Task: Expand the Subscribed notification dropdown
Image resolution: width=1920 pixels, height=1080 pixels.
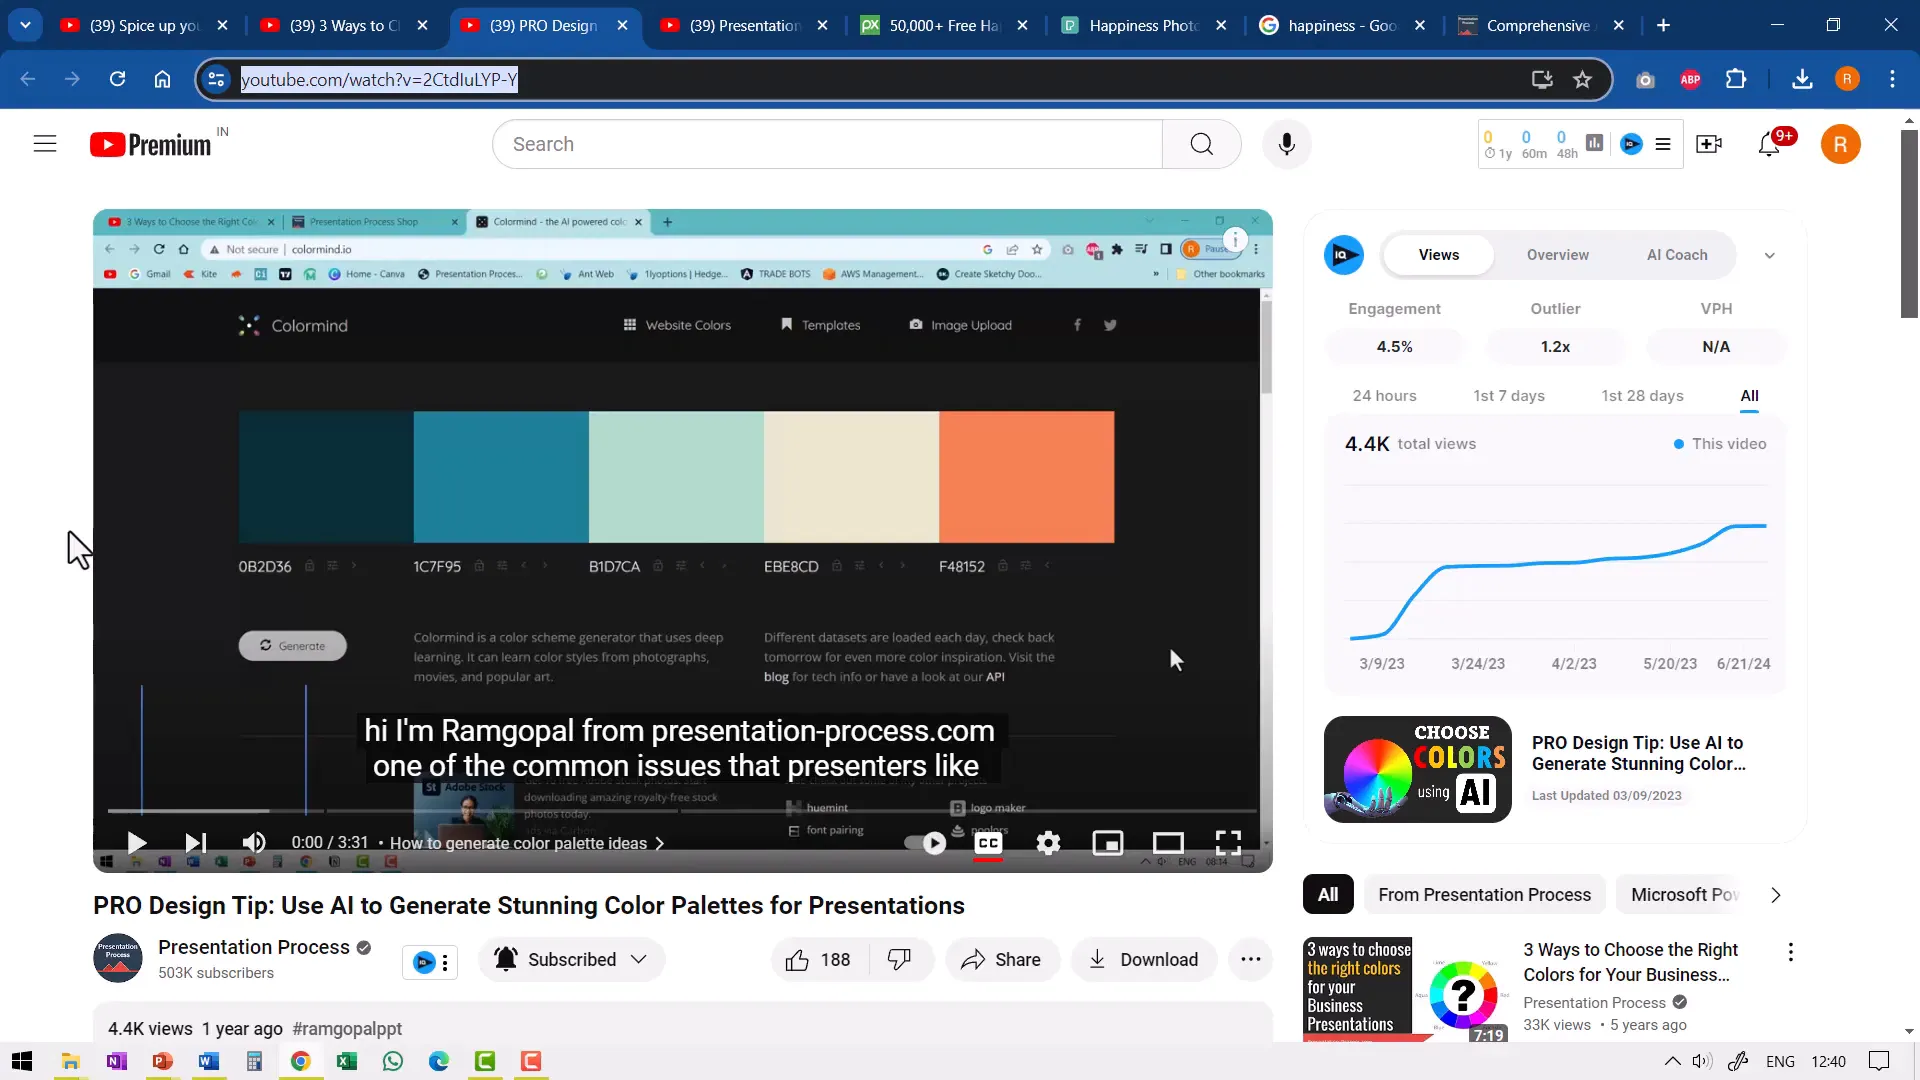Action: pos(571,960)
